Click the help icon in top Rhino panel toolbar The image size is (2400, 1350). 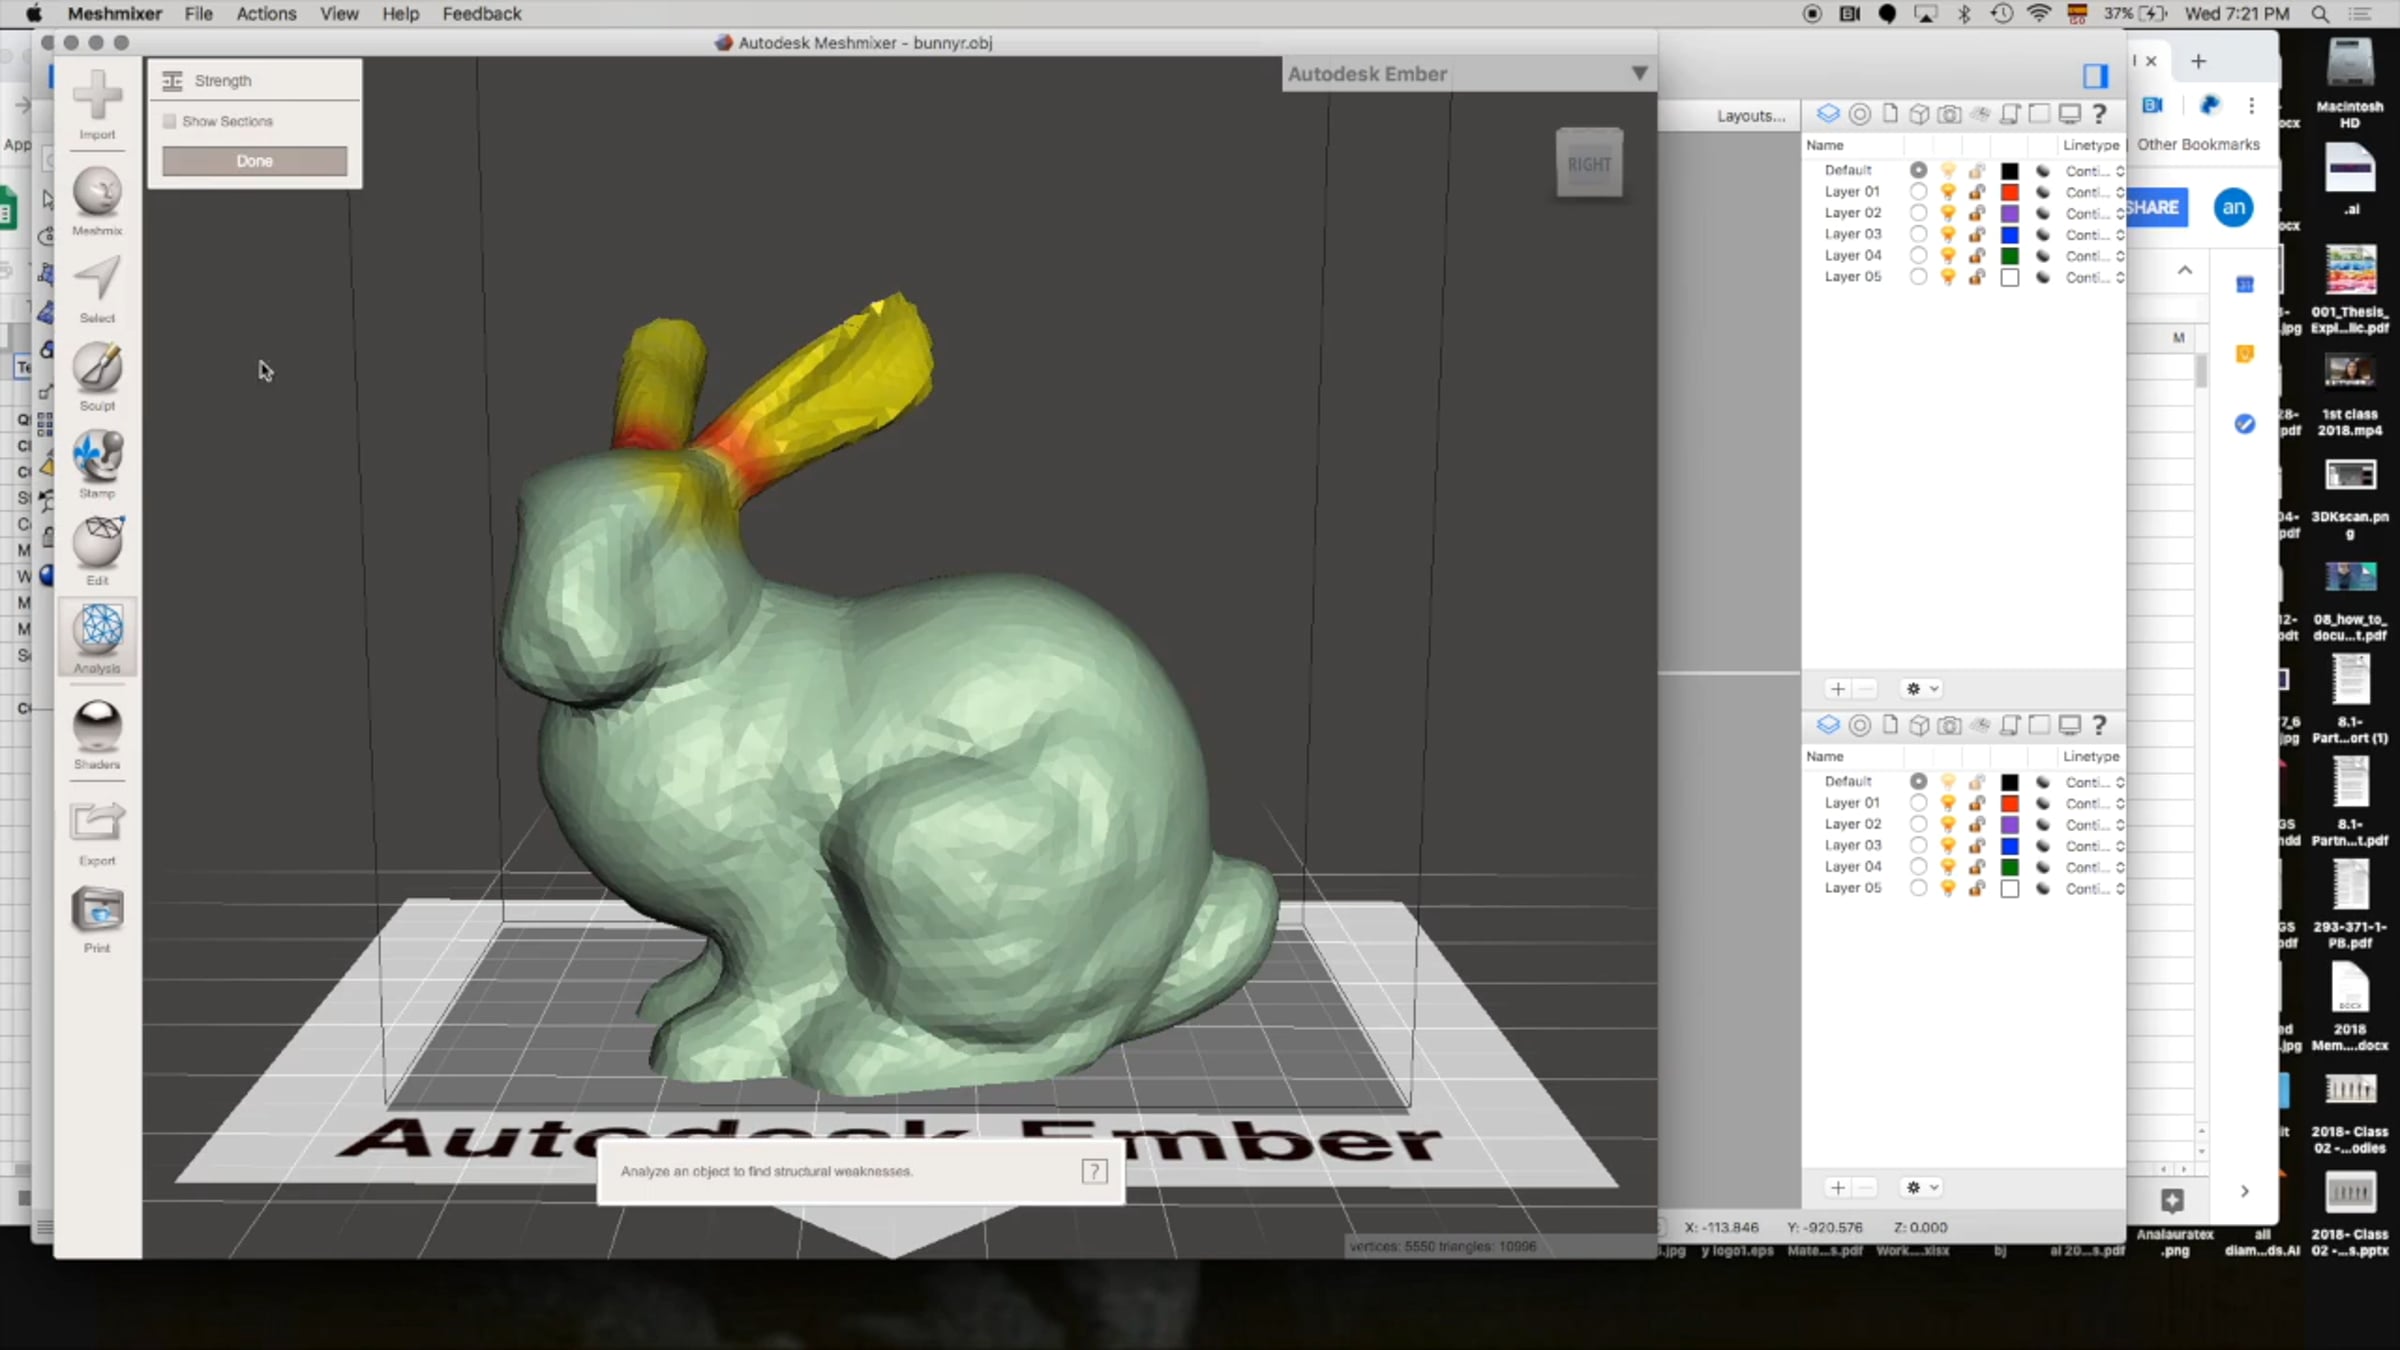pyautogui.click(x=2099, y=114)
